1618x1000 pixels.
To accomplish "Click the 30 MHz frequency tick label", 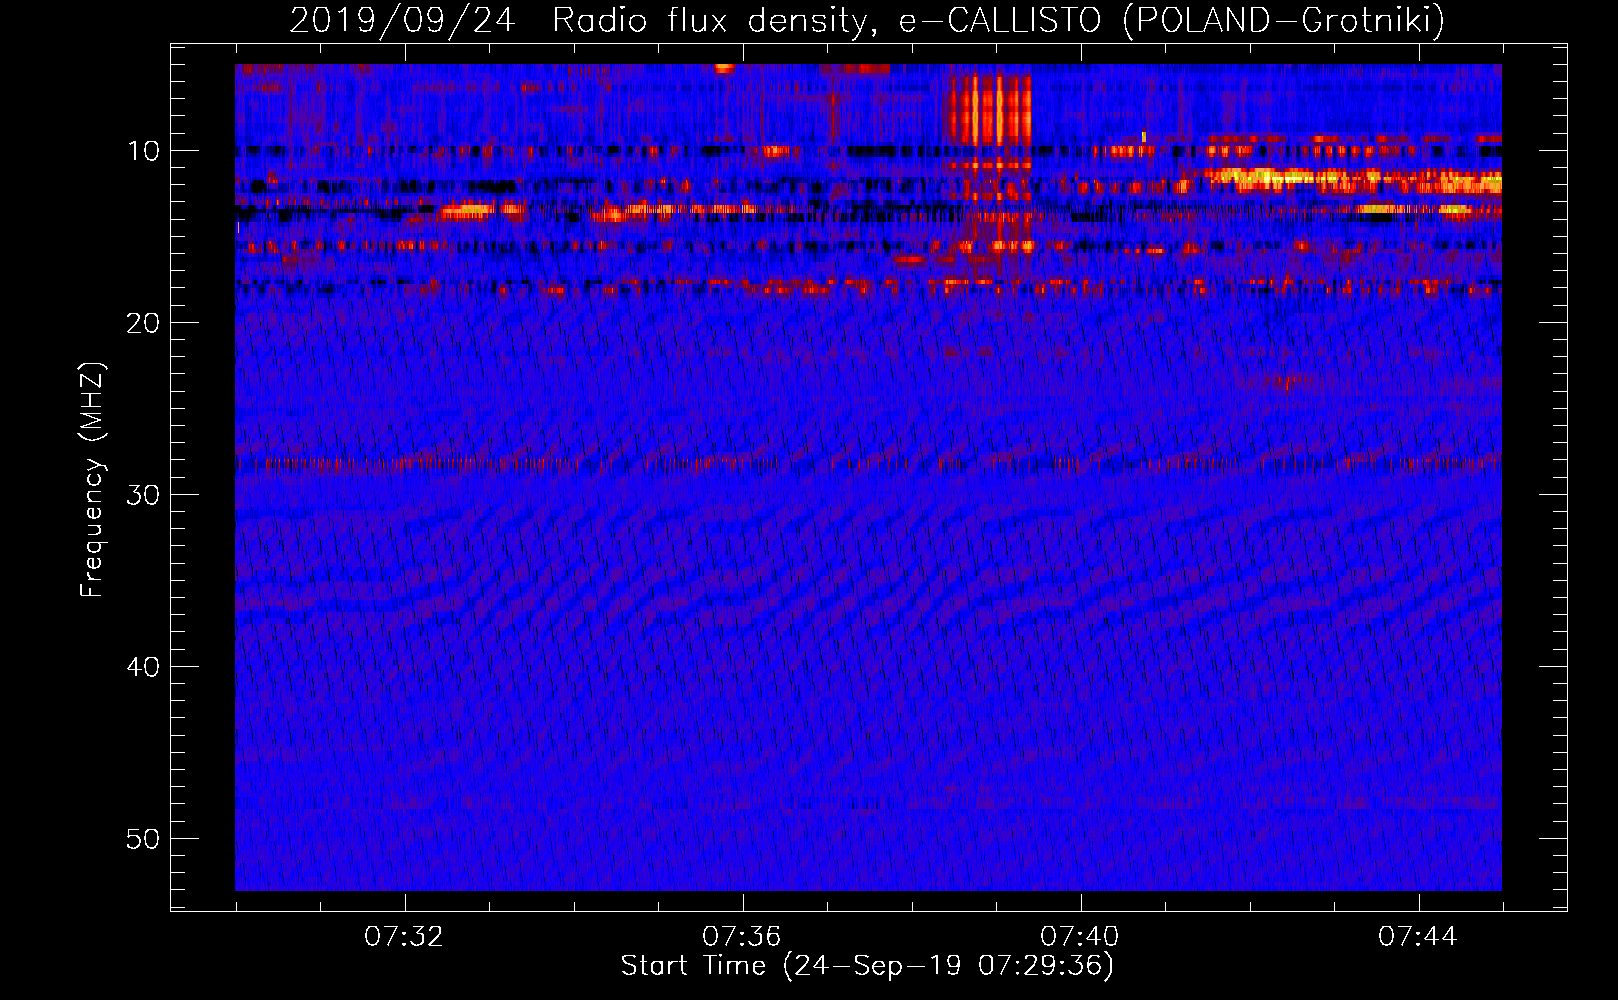I will tap(144, 495).
